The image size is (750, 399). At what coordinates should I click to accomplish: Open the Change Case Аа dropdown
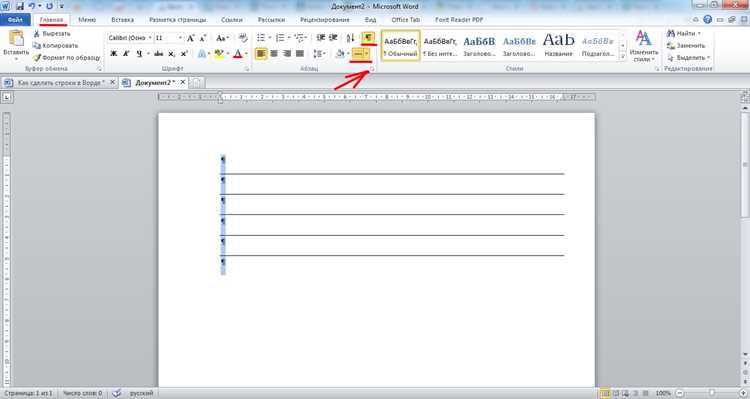click(x=222, y=38)
